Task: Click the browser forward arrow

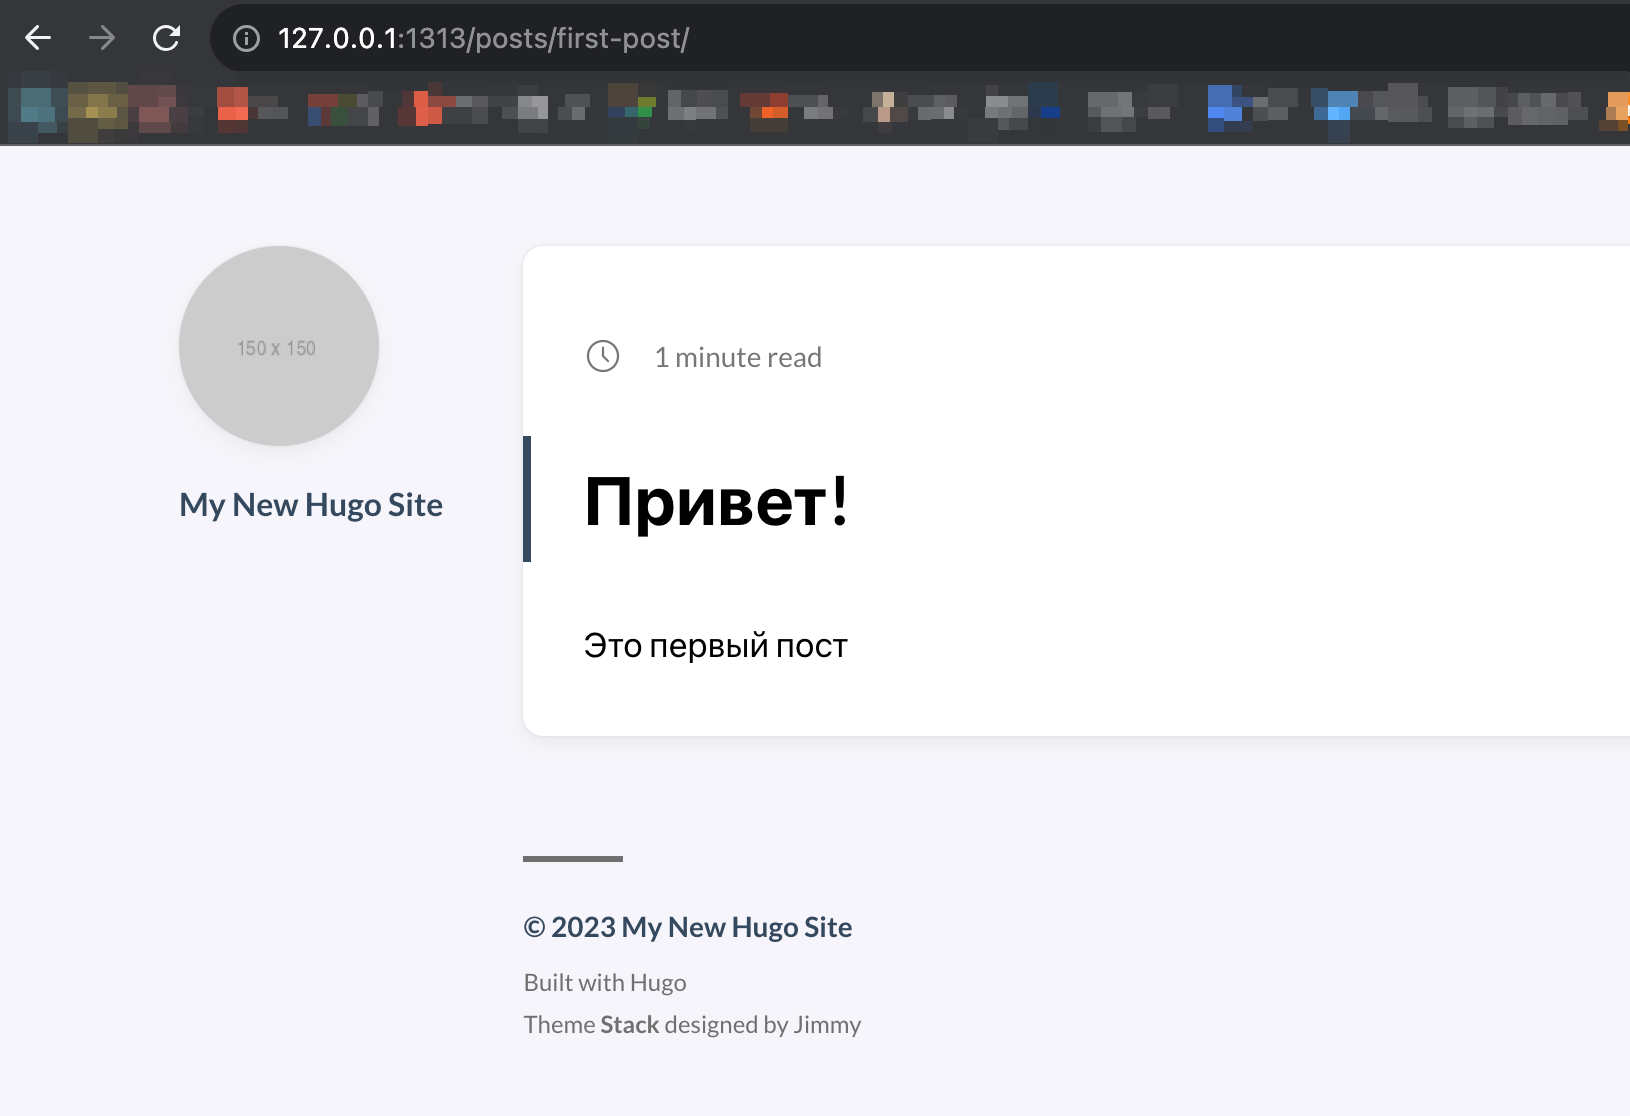Action: [x=102, y=39]
